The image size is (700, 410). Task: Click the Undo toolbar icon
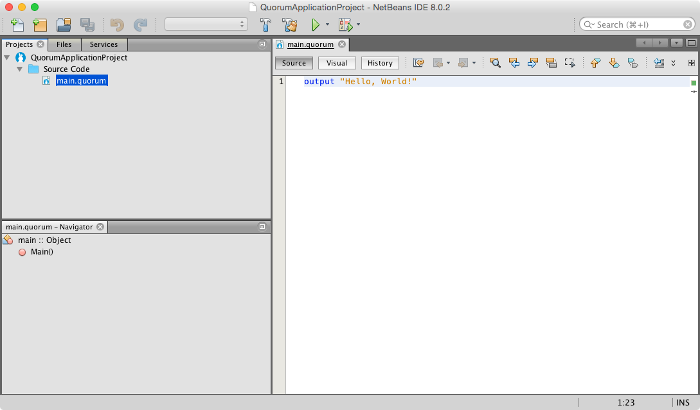[117, 25]
